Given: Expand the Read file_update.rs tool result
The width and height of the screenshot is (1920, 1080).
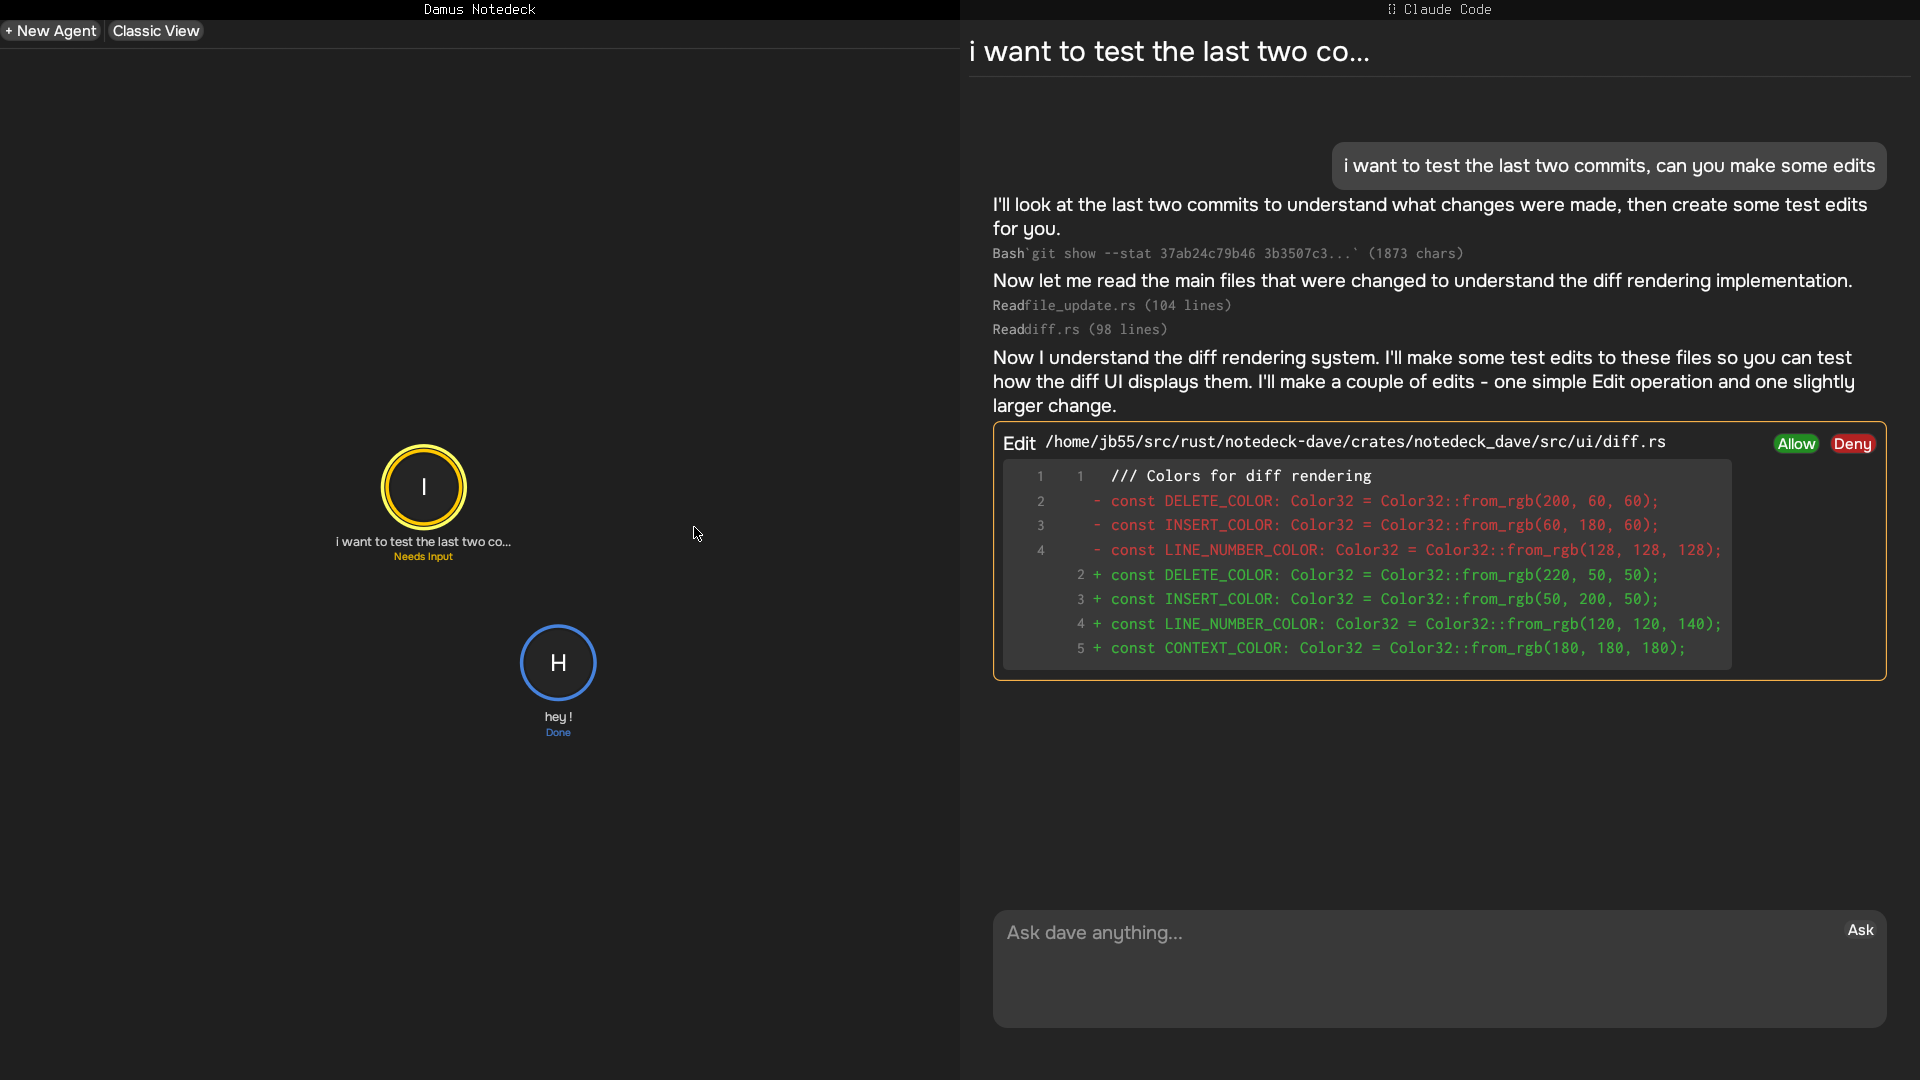Looking at the screenshot, I should pyautogui.click(x=1111, y=306).
